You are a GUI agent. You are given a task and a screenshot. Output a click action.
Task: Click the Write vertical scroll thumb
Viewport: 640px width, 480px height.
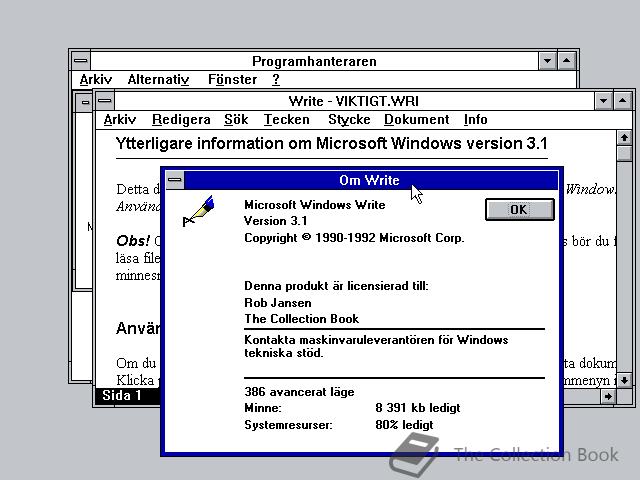[624, 154]
